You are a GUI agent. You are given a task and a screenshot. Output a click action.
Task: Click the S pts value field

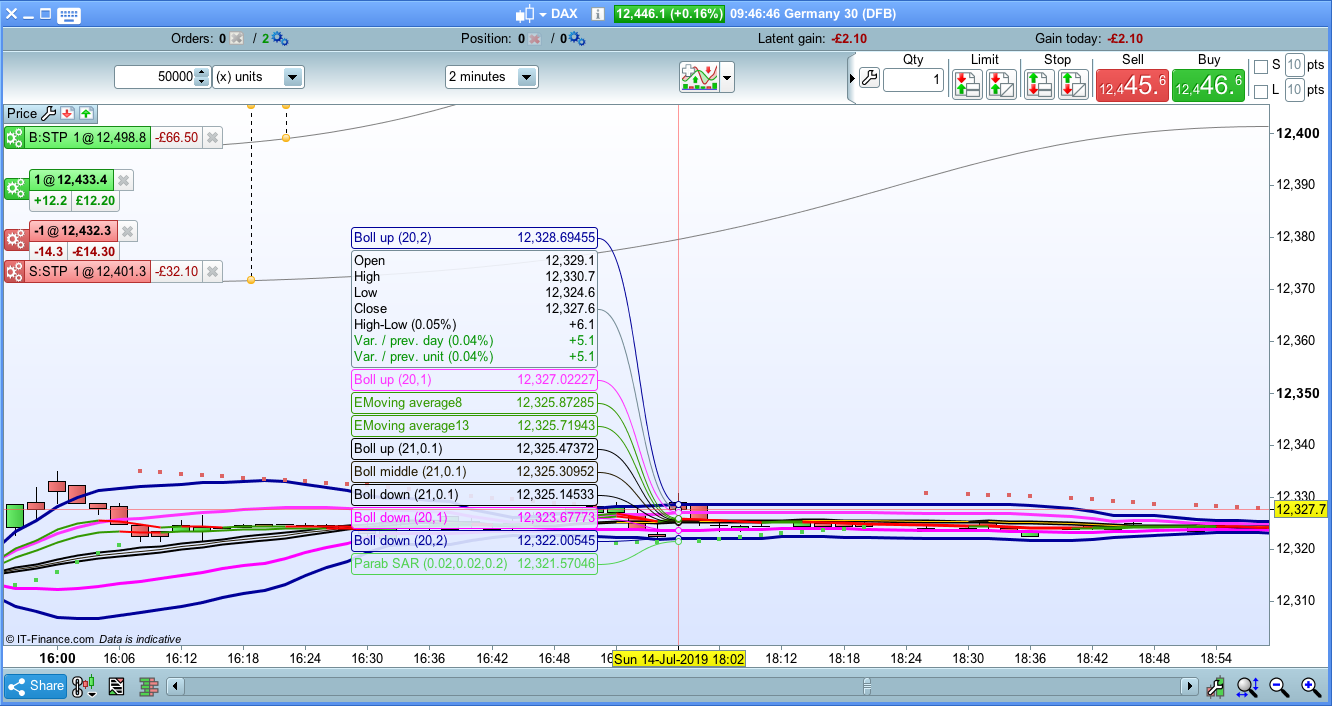(1294, 66)
